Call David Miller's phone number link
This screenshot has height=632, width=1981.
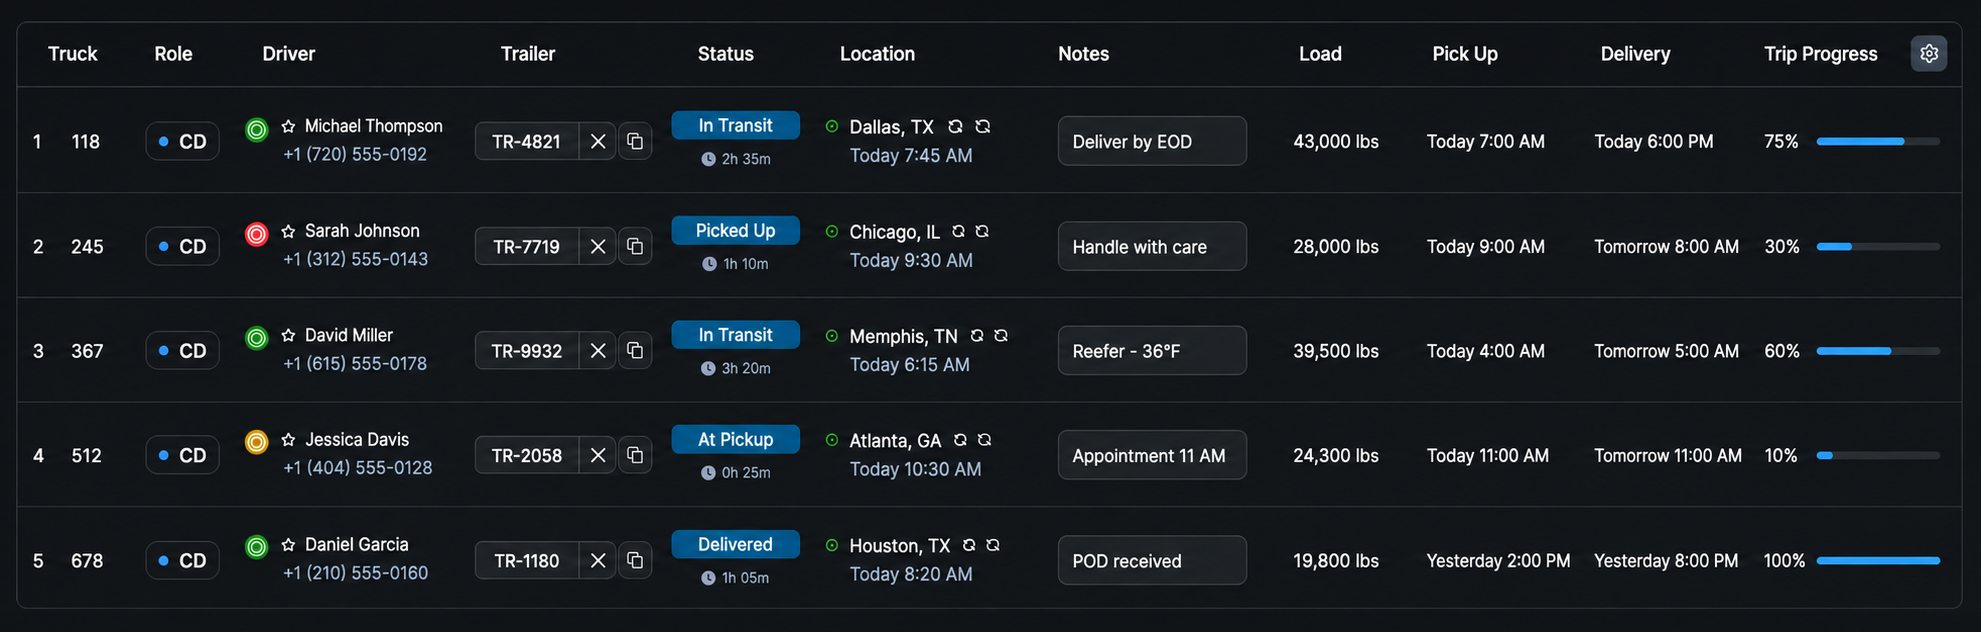coord(355,363)
